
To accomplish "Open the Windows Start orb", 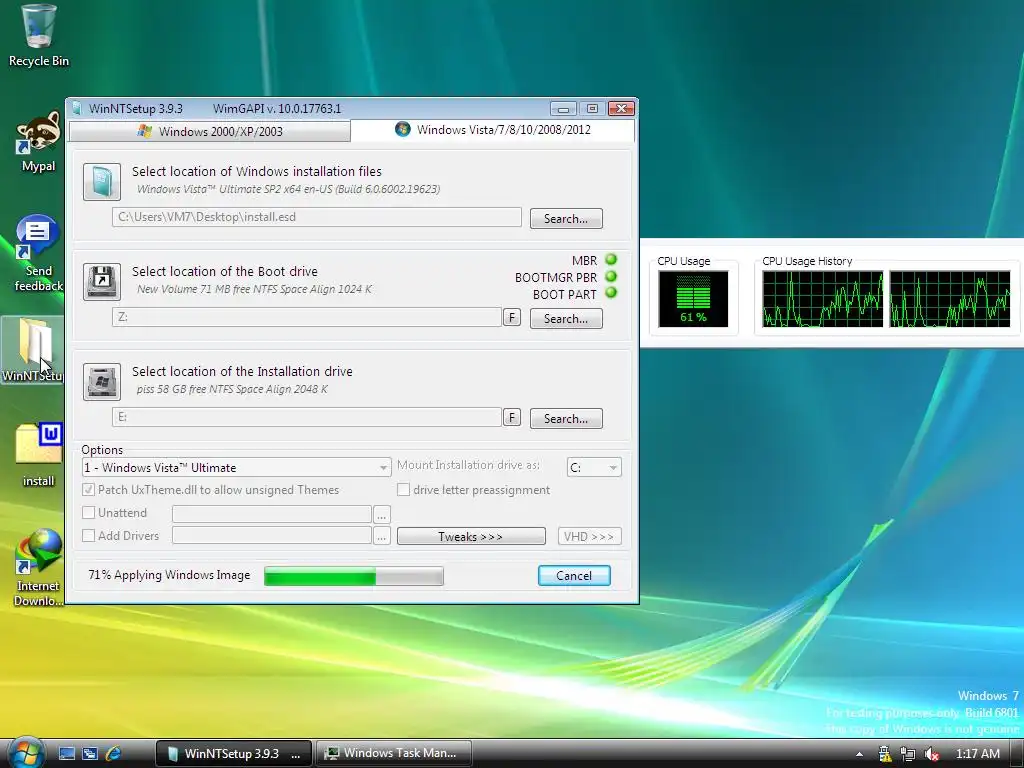I will coord(25,753).
